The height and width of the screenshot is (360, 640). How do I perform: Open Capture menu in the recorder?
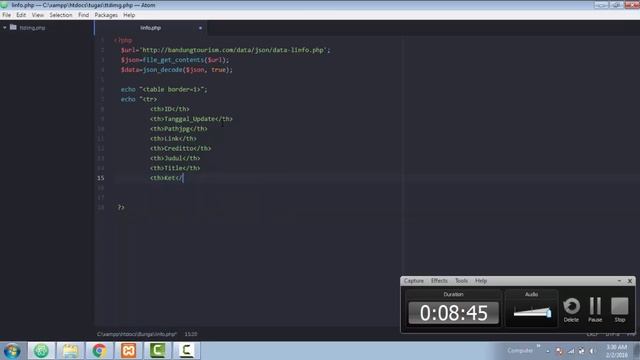[x=413, y=281]
